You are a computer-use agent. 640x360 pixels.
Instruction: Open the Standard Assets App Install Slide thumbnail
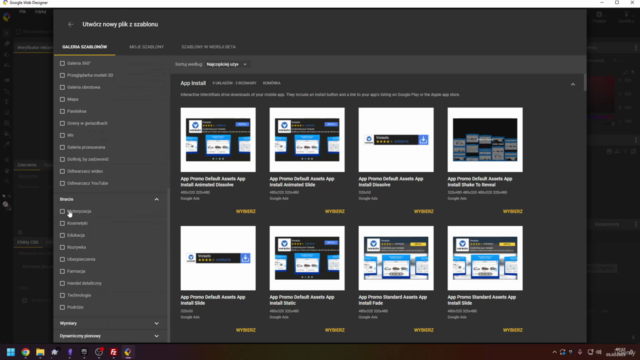(485, 258)
